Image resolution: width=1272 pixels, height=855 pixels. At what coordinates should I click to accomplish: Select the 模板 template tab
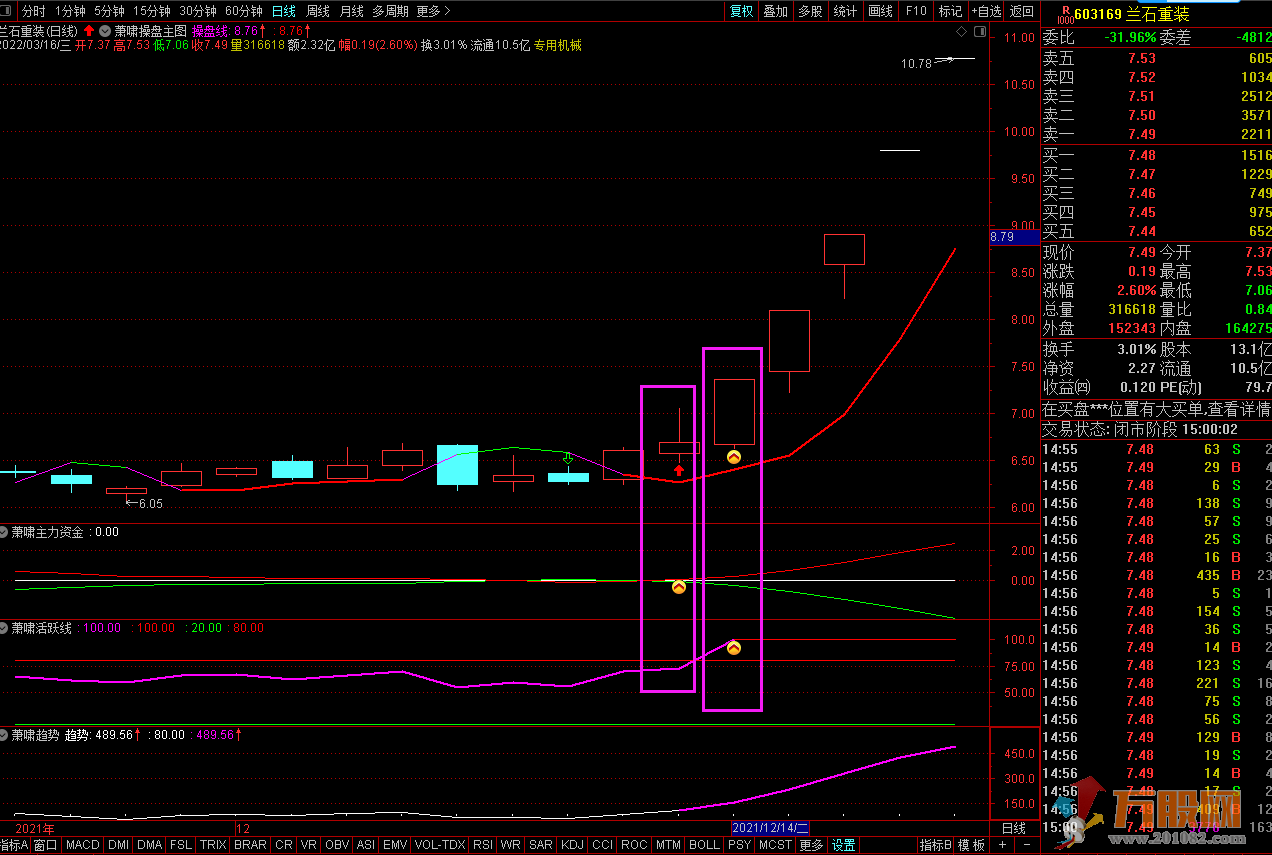[x=971, y=845]
